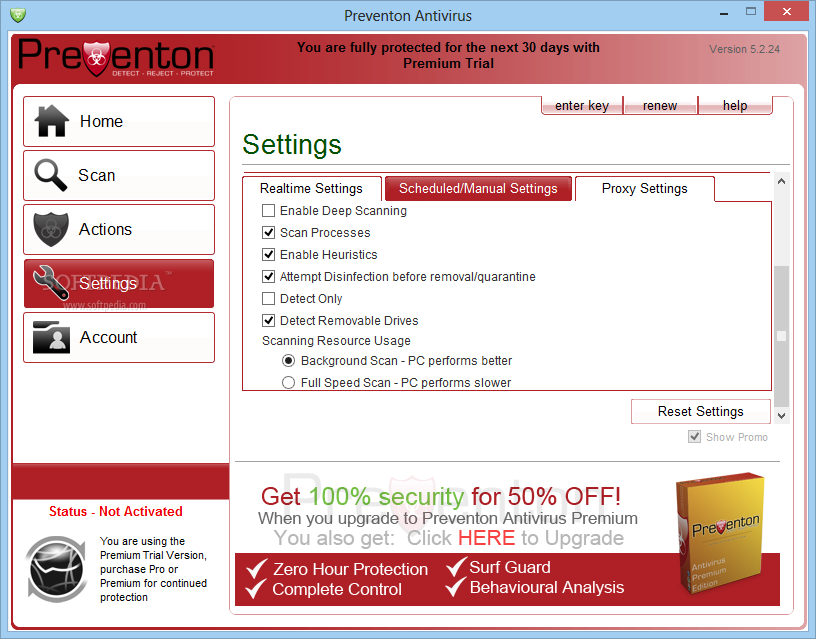This screenshot has width=816, height=639.
Task: Click the globe status icon
Action: tap(56, 569)
